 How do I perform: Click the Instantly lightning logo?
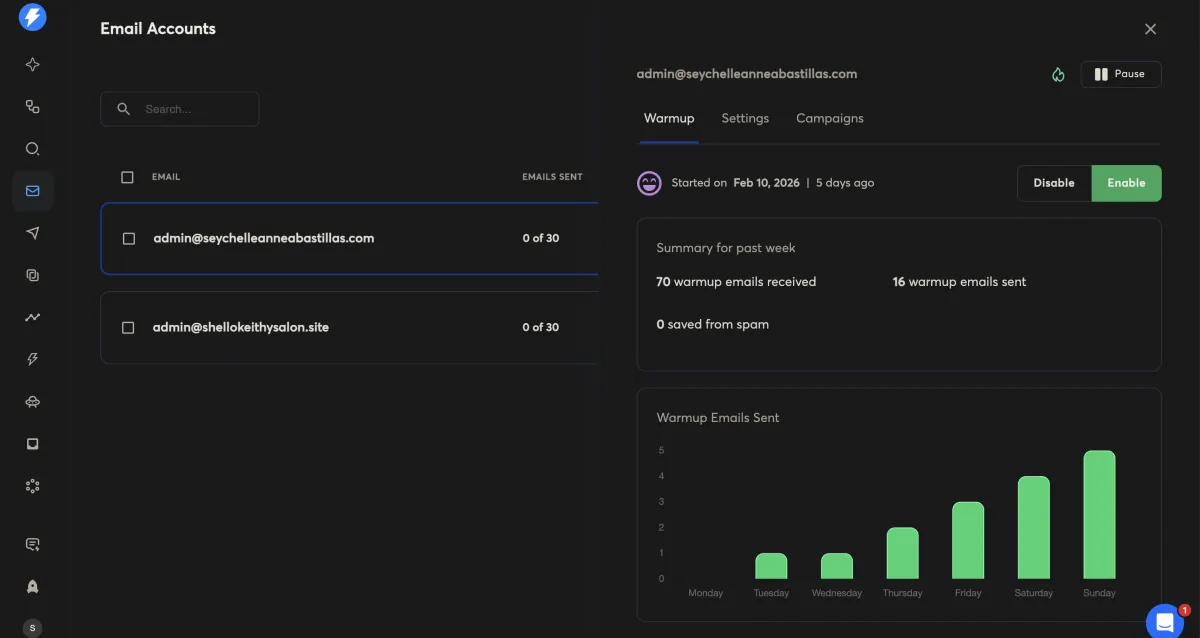(33, 17)
